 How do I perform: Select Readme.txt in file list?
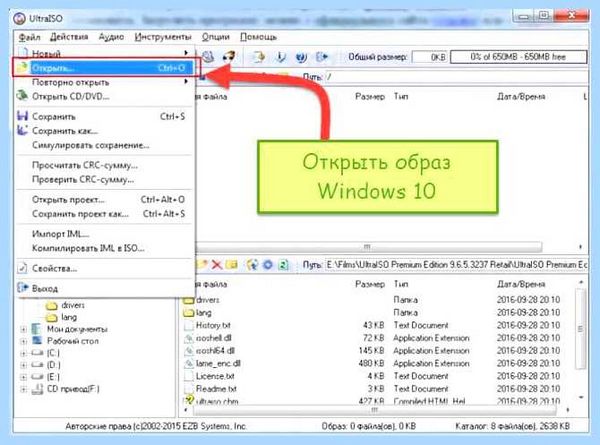(216, 389)
